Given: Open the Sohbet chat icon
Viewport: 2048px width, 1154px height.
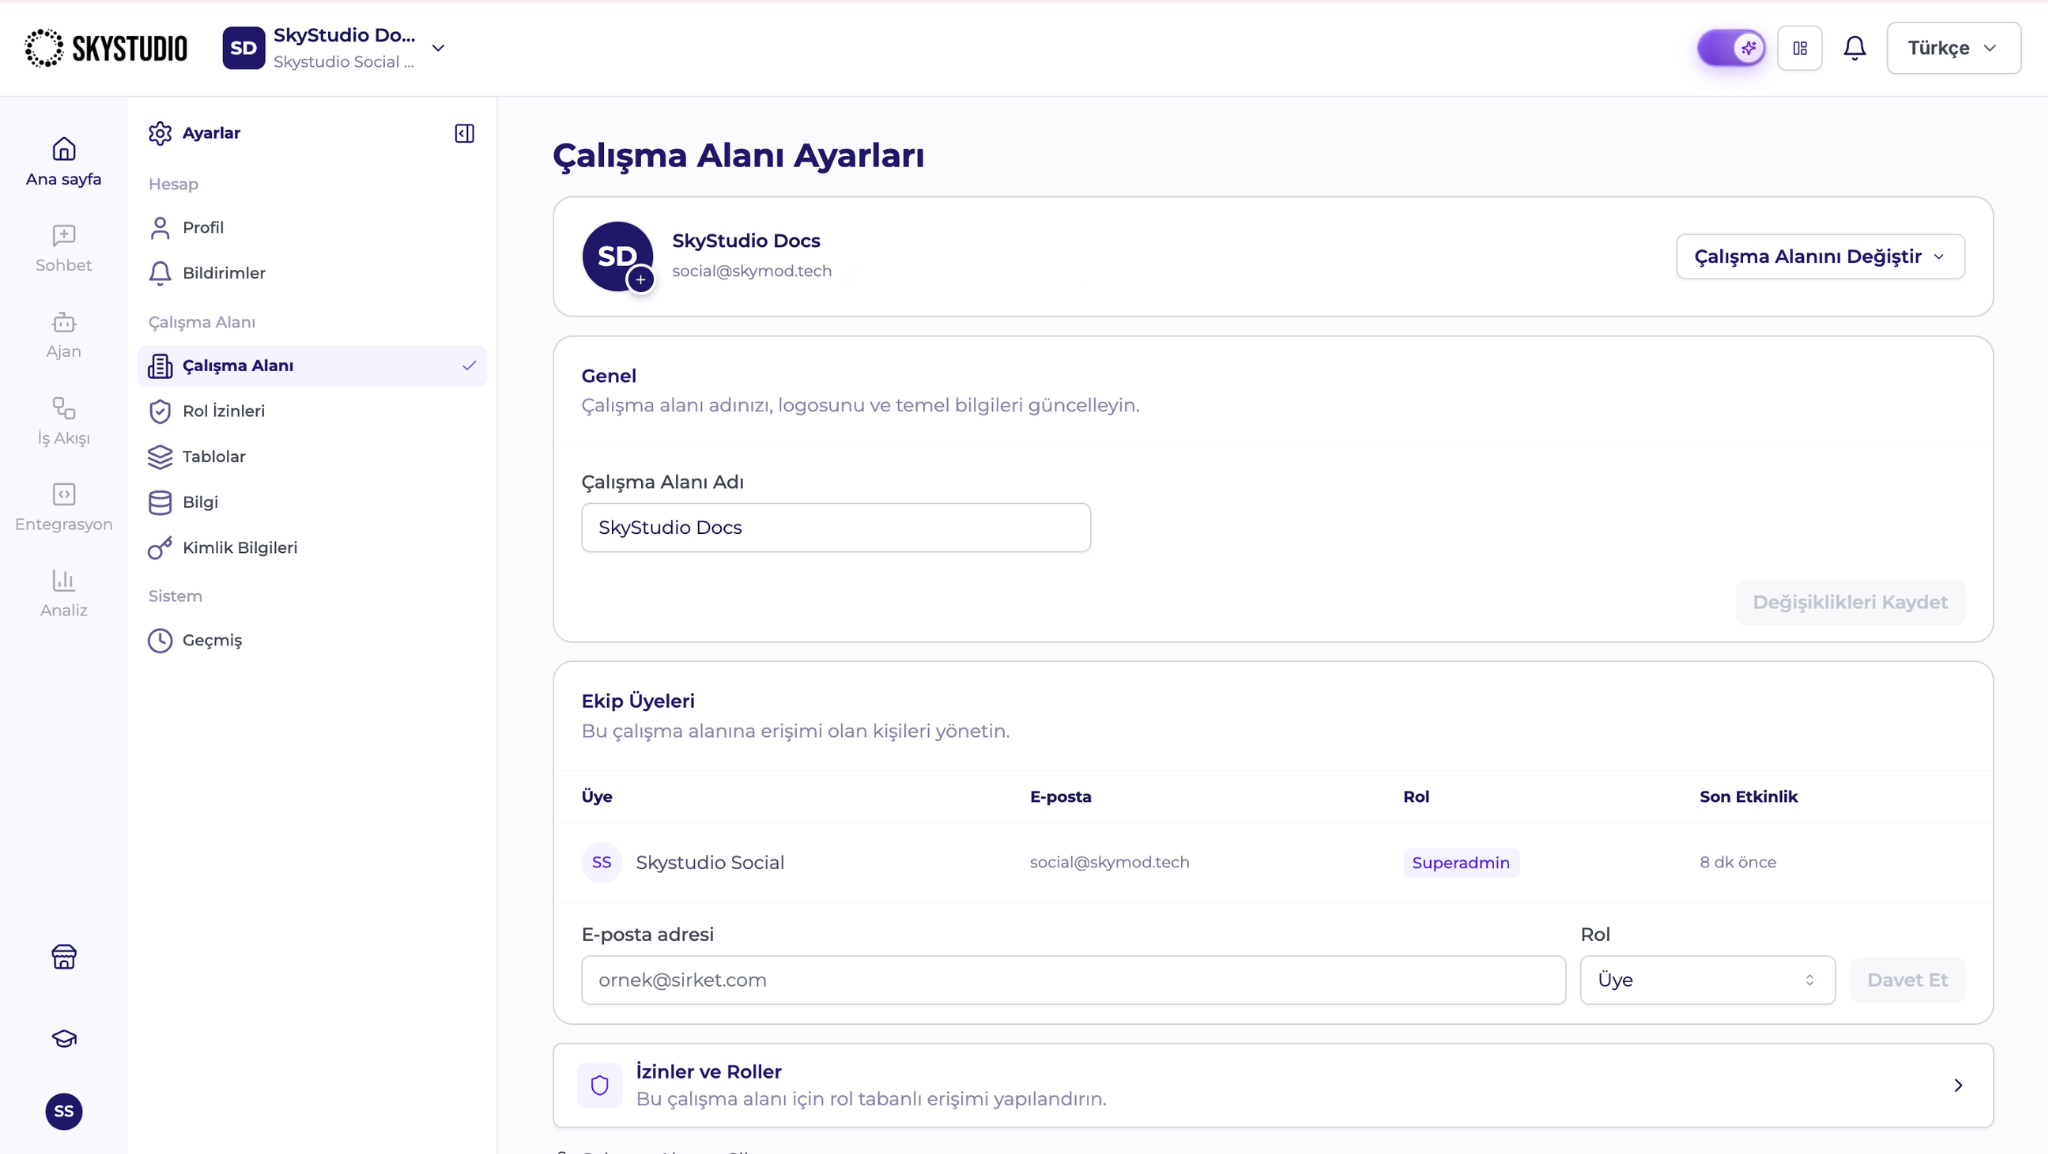Looking at the screenshot, I should (64, 235).
